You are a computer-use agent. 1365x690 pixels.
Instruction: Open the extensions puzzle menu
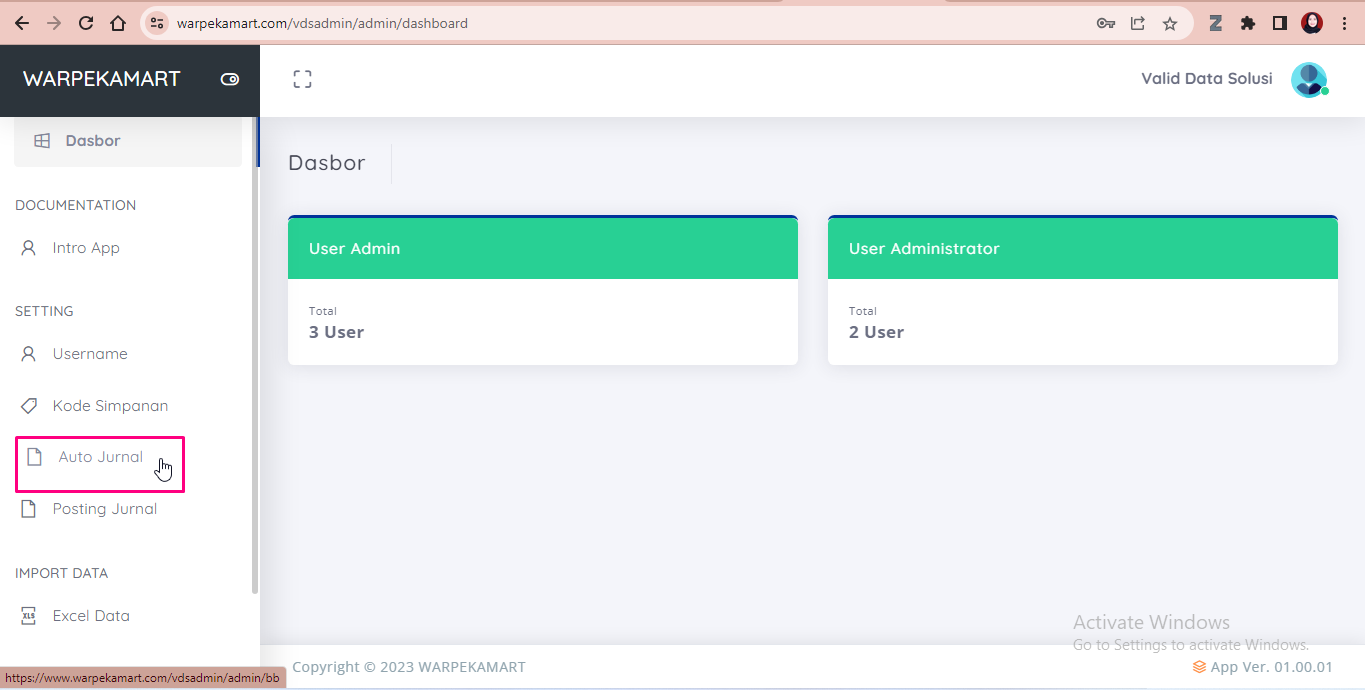pyautogui.click(x=1247, y=23)
